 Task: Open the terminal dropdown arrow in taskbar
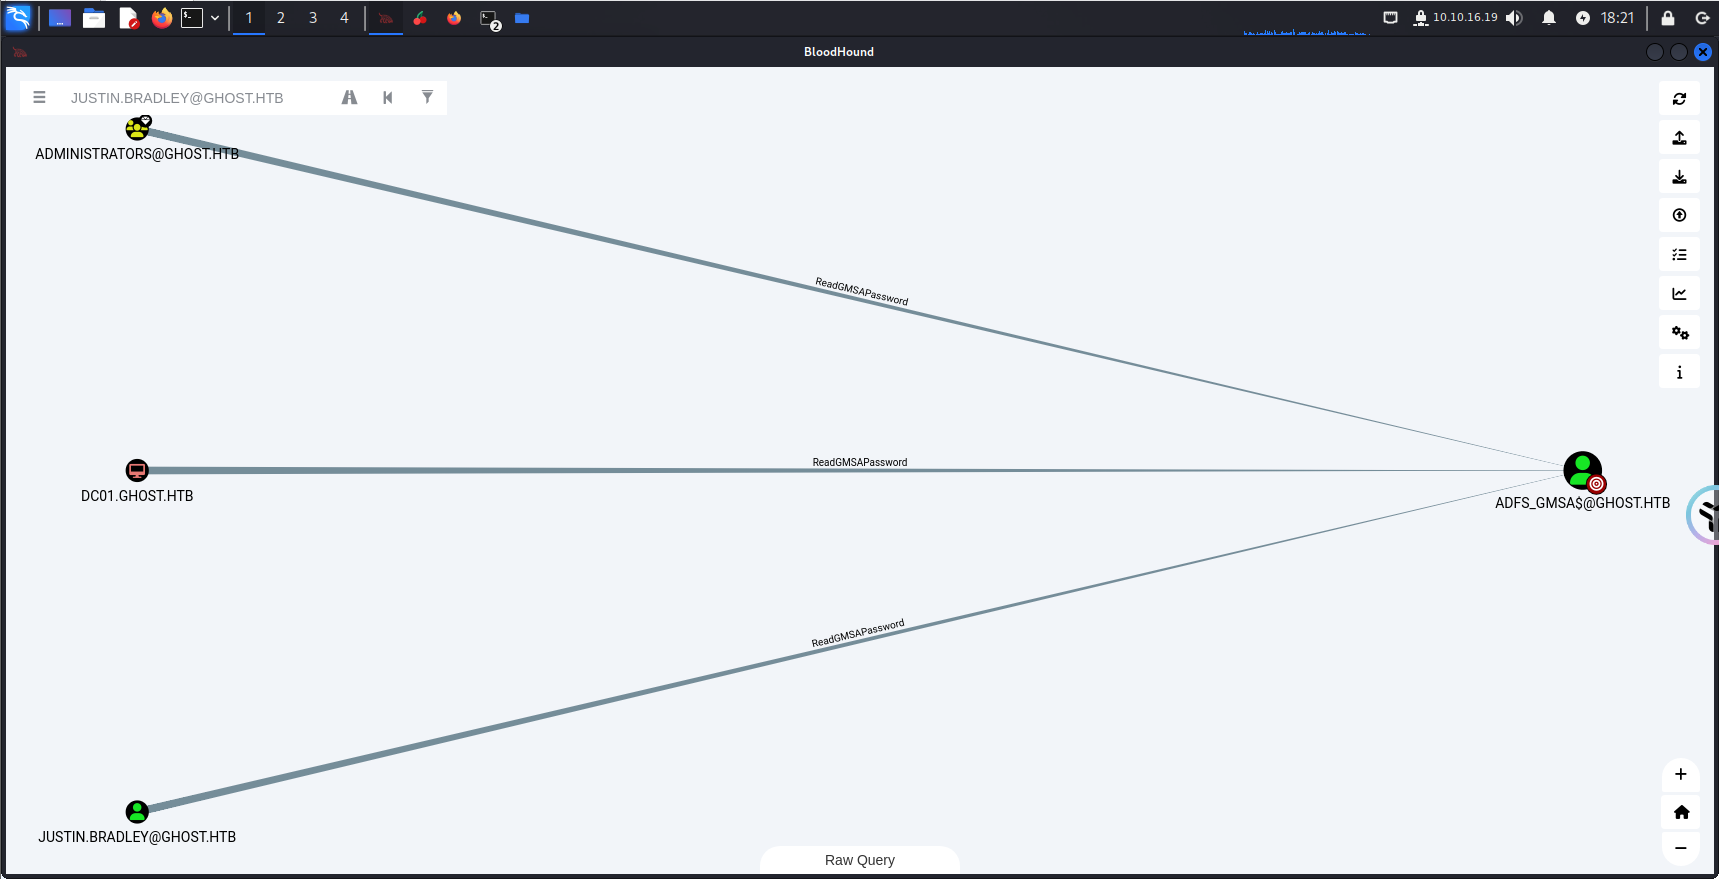point(215,18)
